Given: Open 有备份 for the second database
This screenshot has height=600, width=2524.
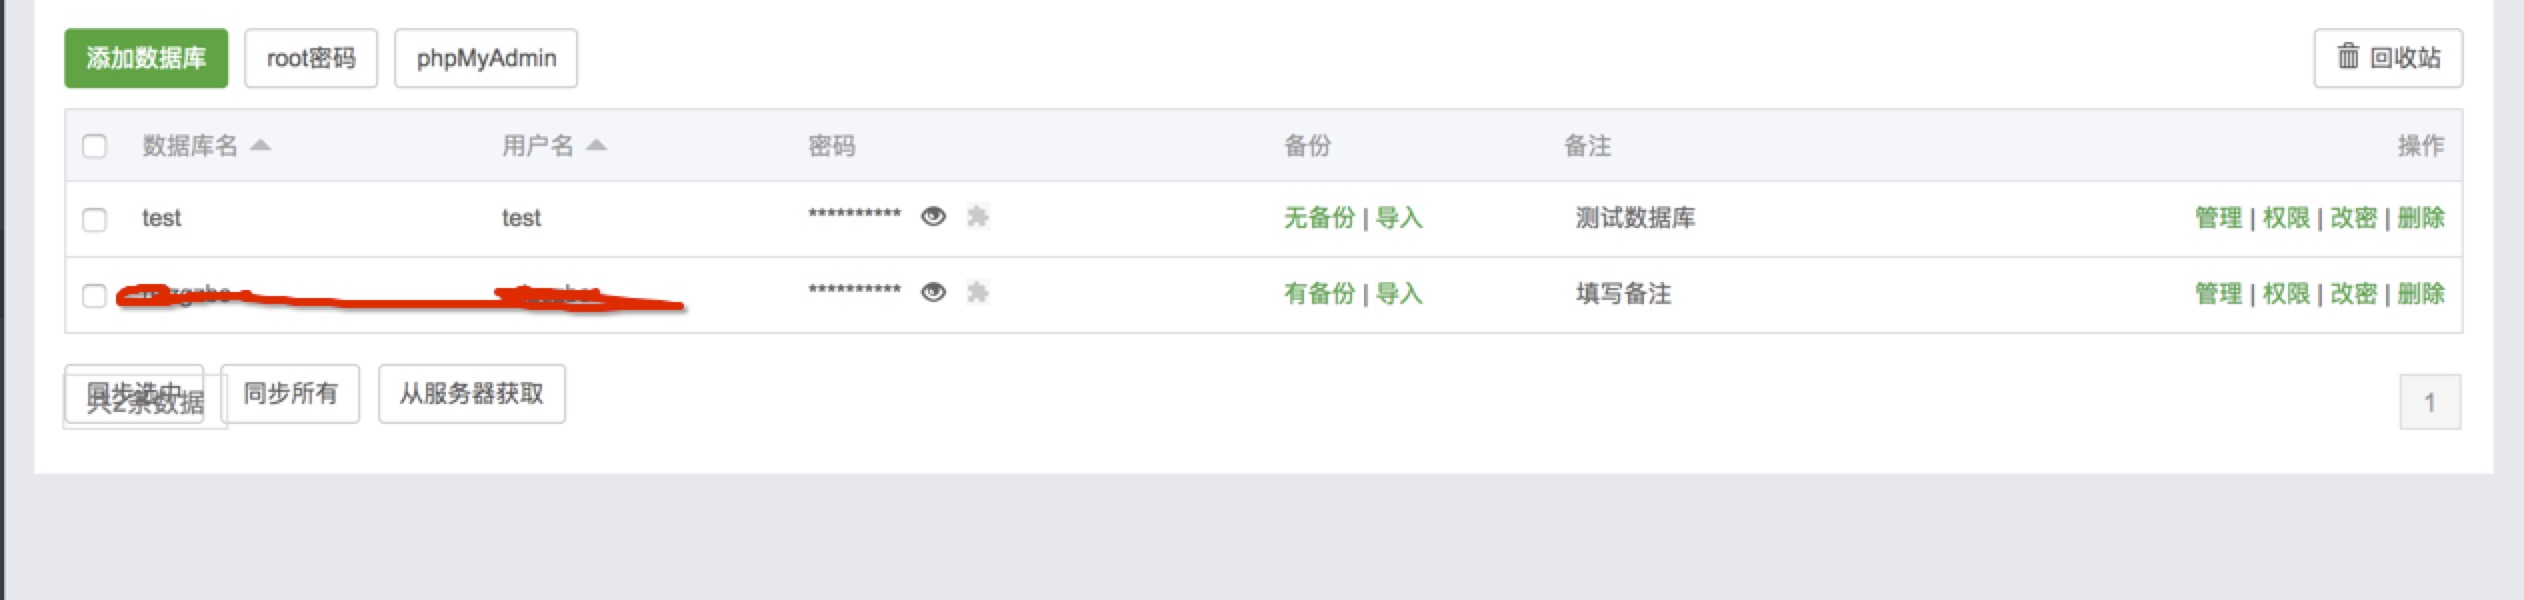Looking at the screenshot, I should coord(1319,294).
